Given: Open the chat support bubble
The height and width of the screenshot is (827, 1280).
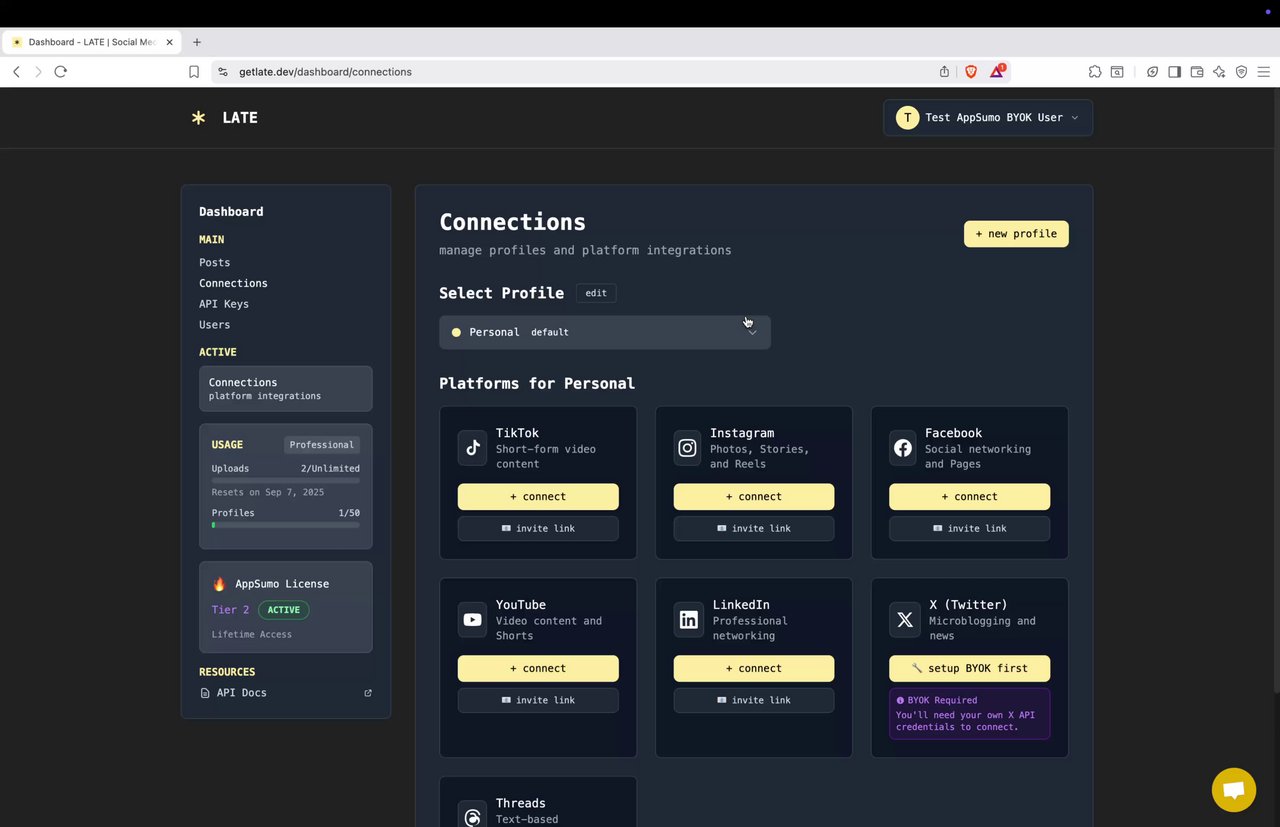Looking at the screenshot, I should coord(1233,790).
